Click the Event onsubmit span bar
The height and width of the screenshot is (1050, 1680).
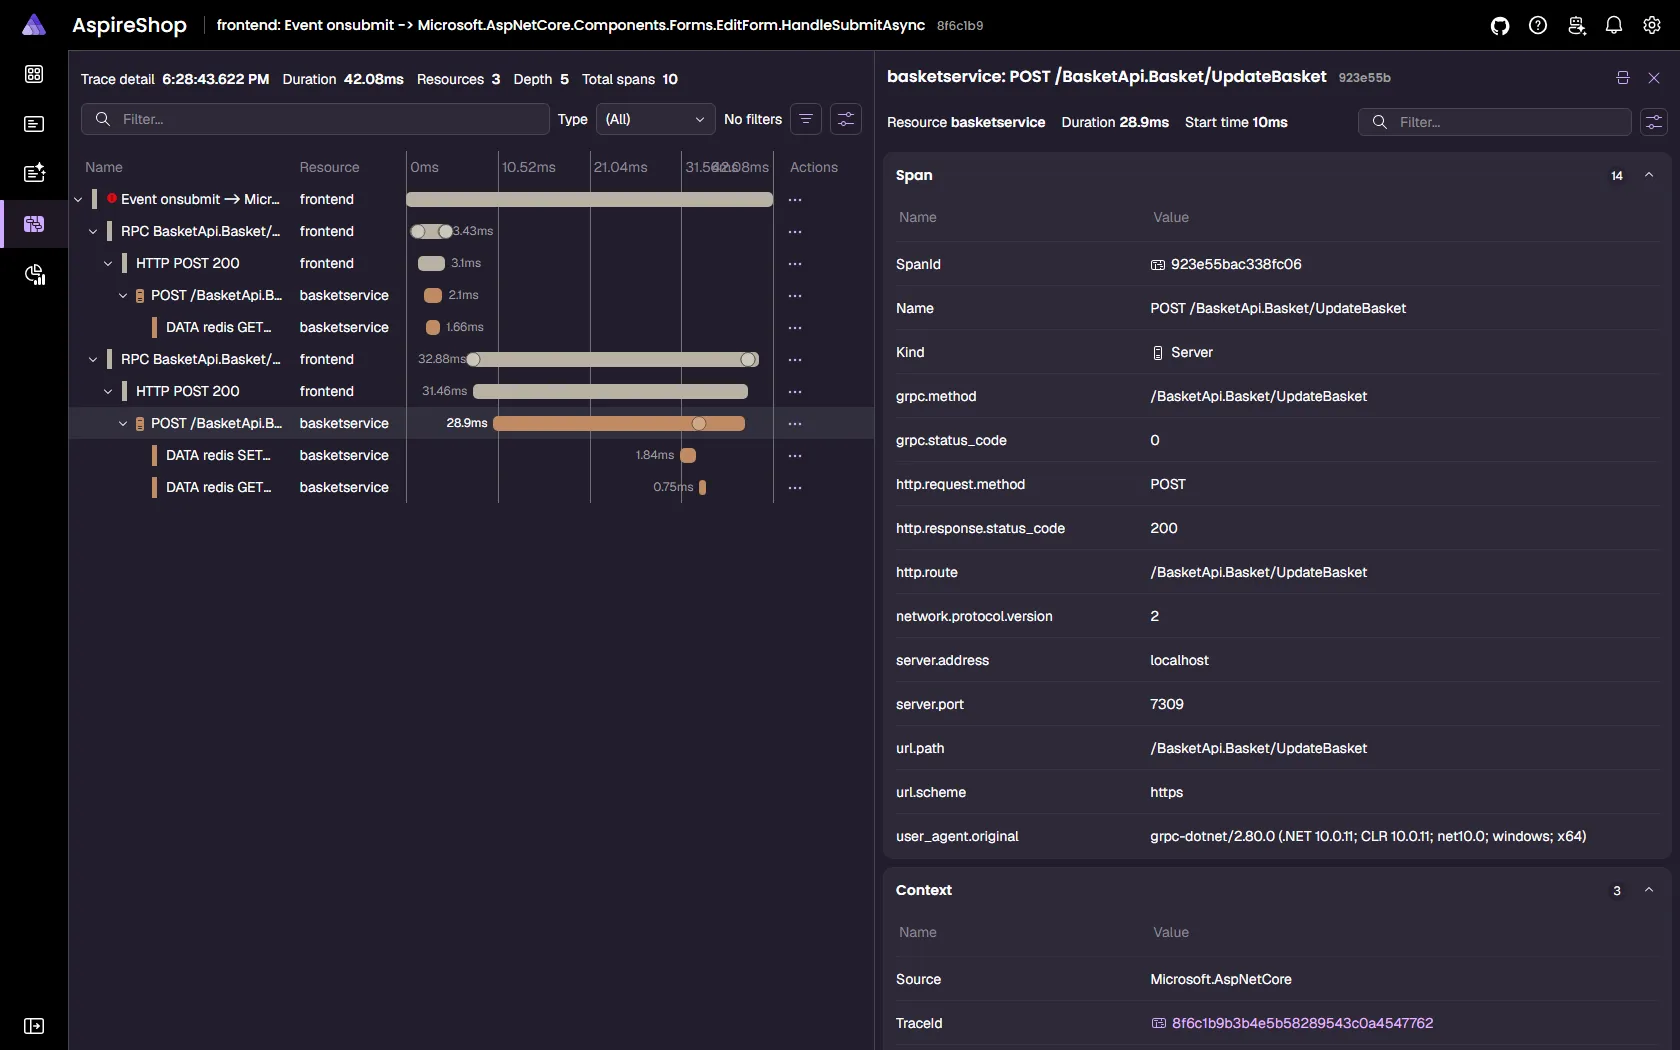589,200
